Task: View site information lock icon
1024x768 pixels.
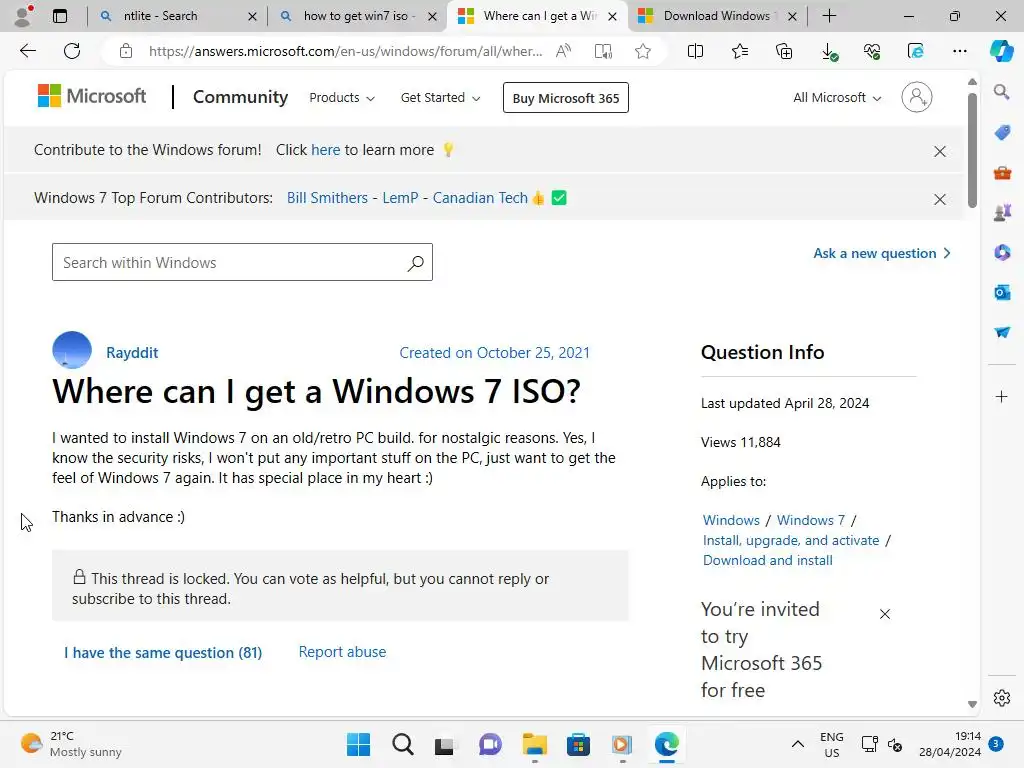Action: point(126,51)
